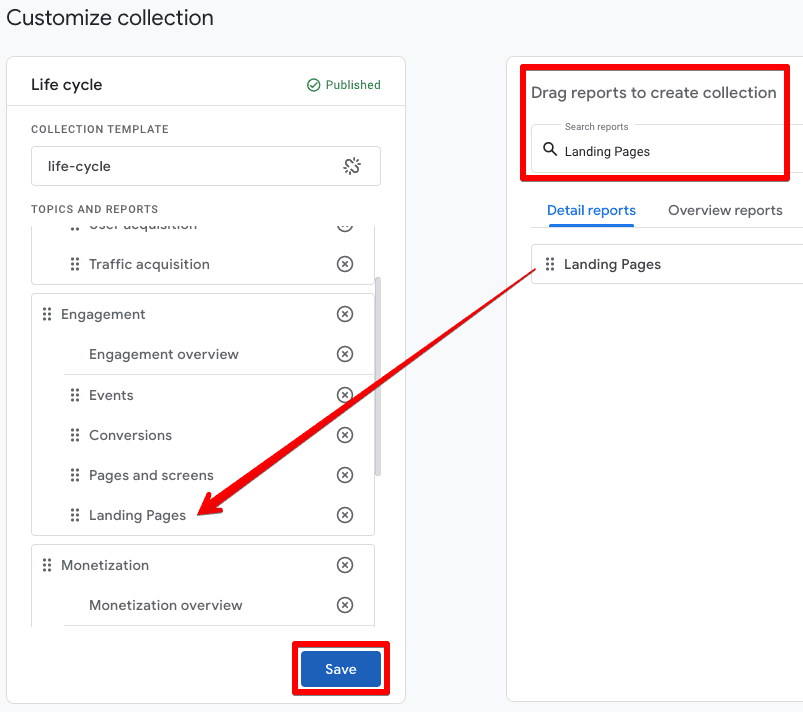Open the Detail reports tab

click(591, 210)
